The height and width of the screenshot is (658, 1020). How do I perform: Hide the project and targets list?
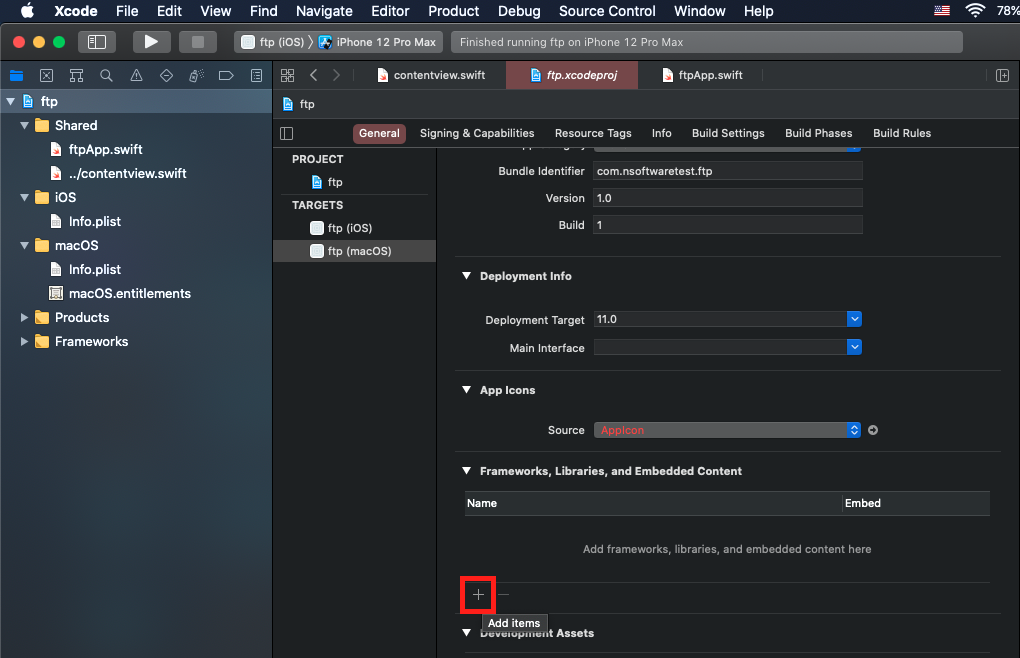287,133
